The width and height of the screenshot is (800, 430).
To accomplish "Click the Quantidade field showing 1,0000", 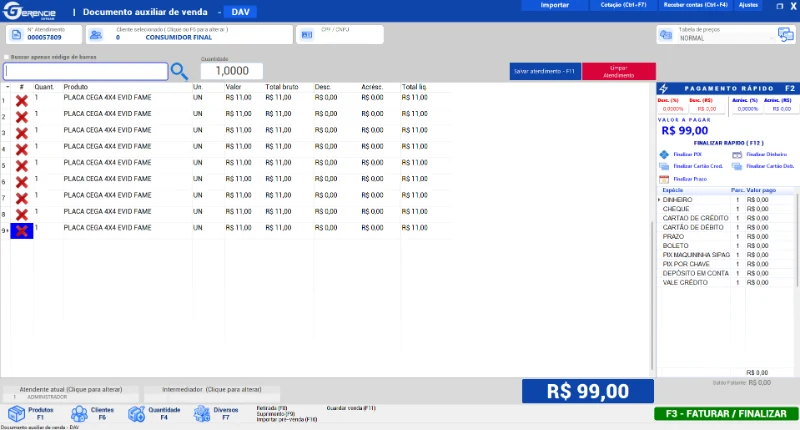I will (x=232, y=71).
